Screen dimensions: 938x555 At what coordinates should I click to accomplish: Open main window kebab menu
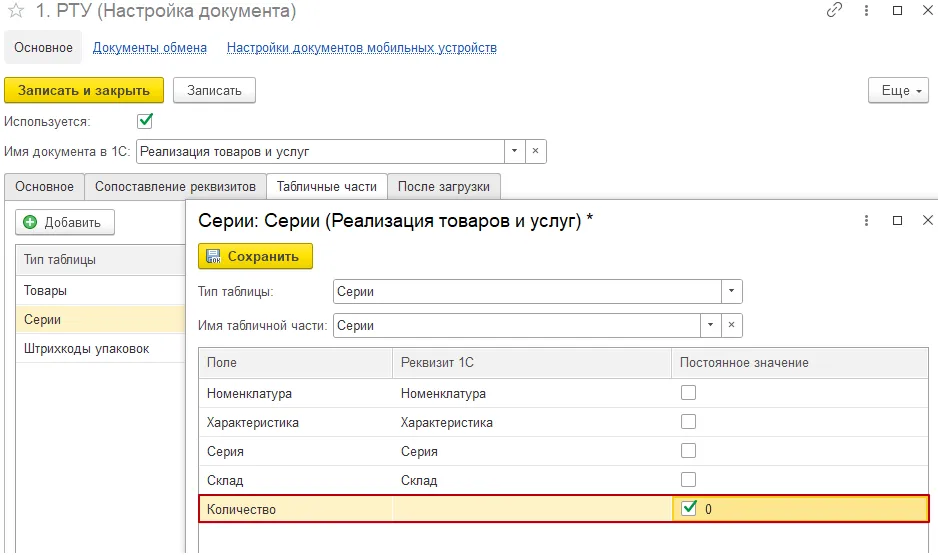point(866,10)
